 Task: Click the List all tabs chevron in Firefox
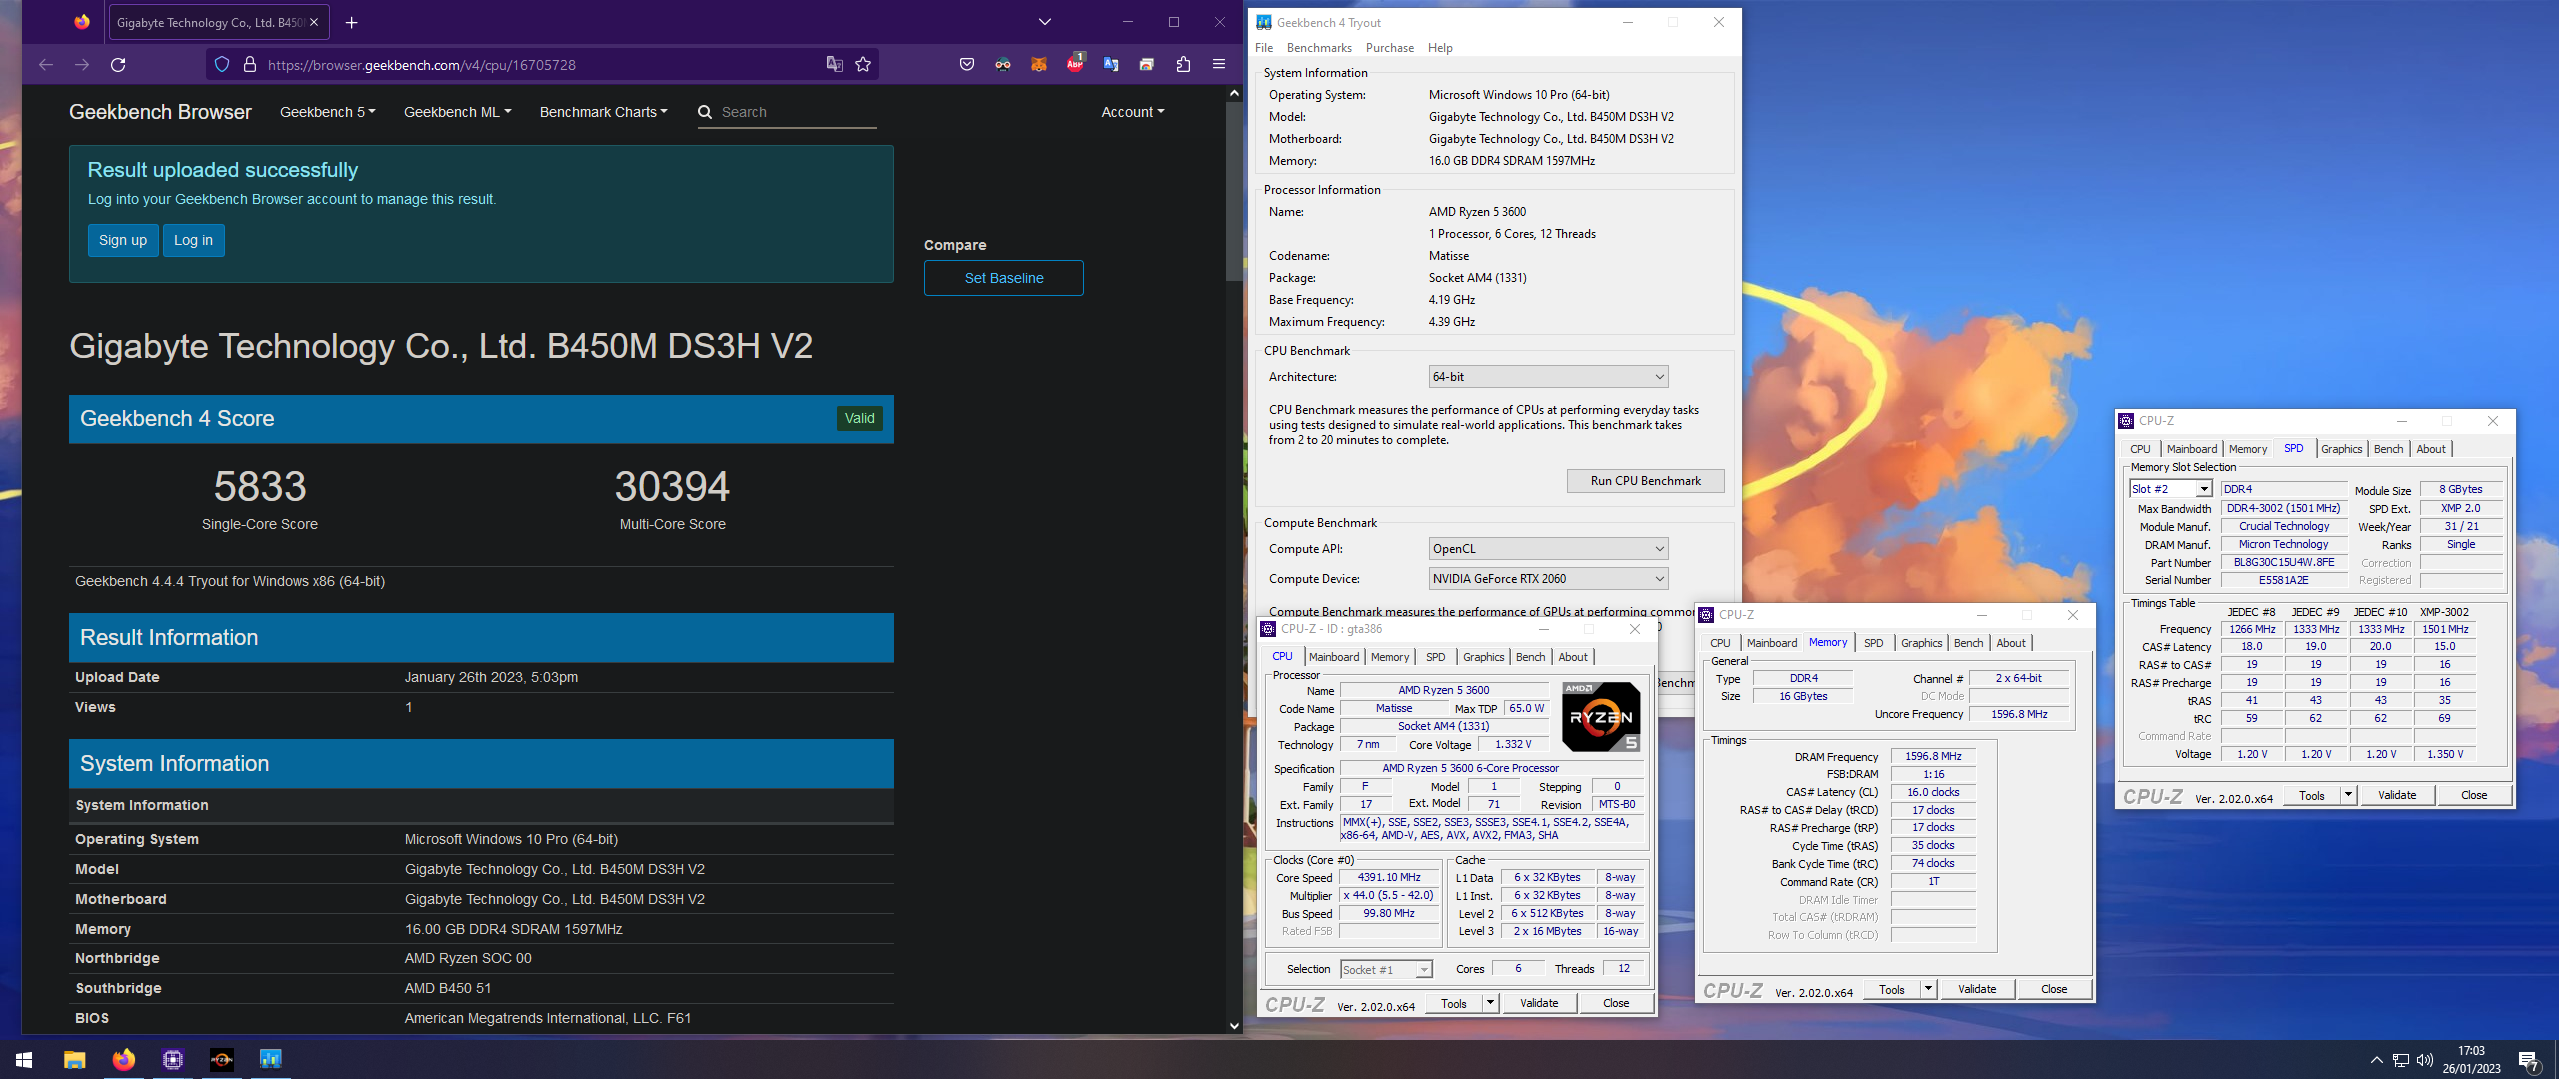coord(1044,22)
